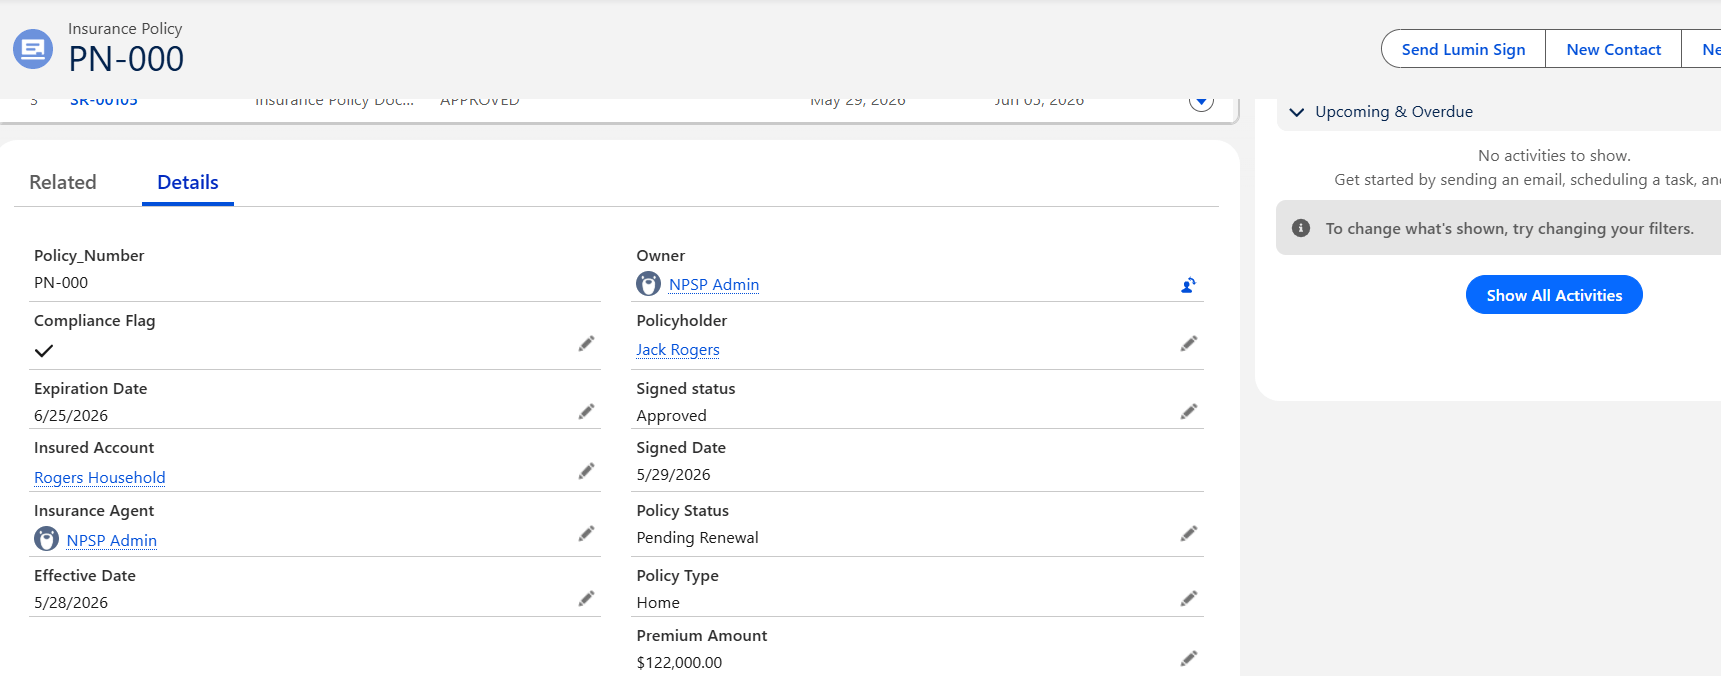
Task: Click the Pending Renewal status value
Action: pos(698,538)
